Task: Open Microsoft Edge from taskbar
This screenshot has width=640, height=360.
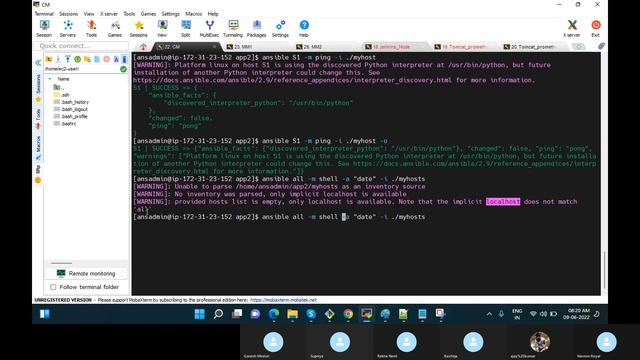Action: (274, 314)
